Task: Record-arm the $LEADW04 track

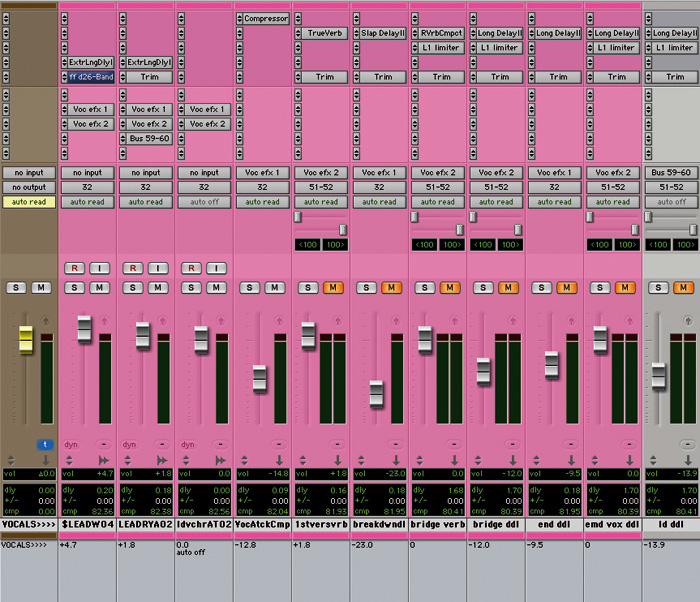Action: (73, 268)
